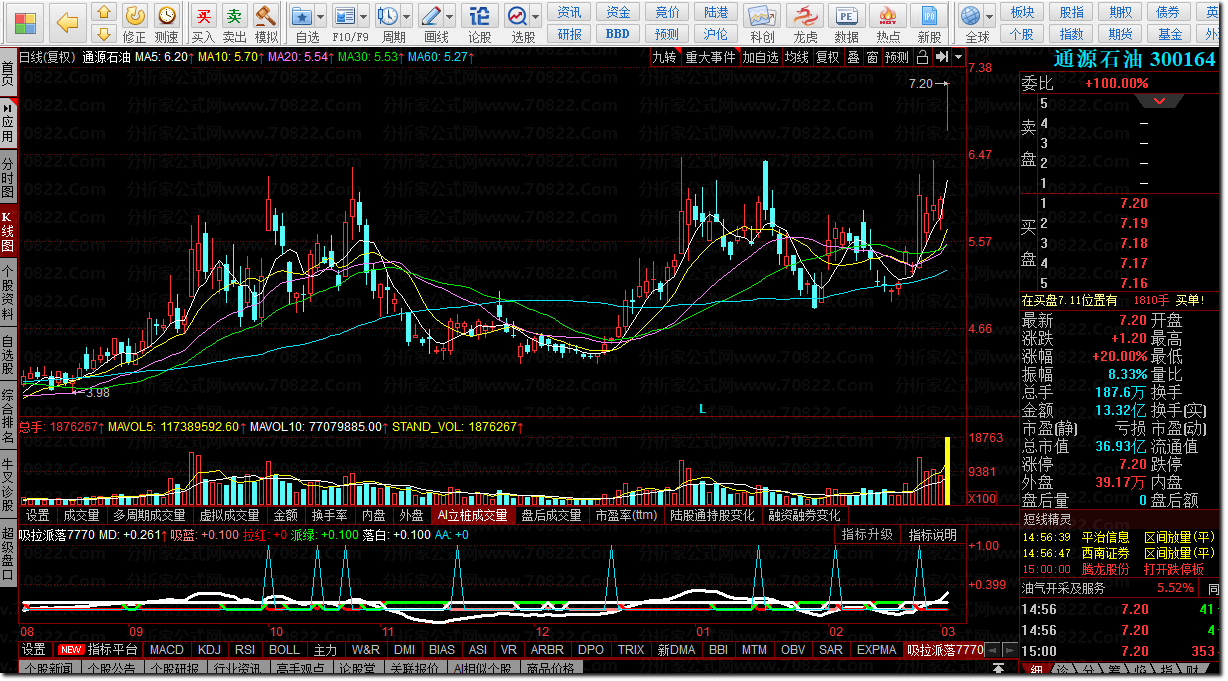Click the colorful home grid icon
Viewport: 1228px width, 681px height.
[26, 21]
